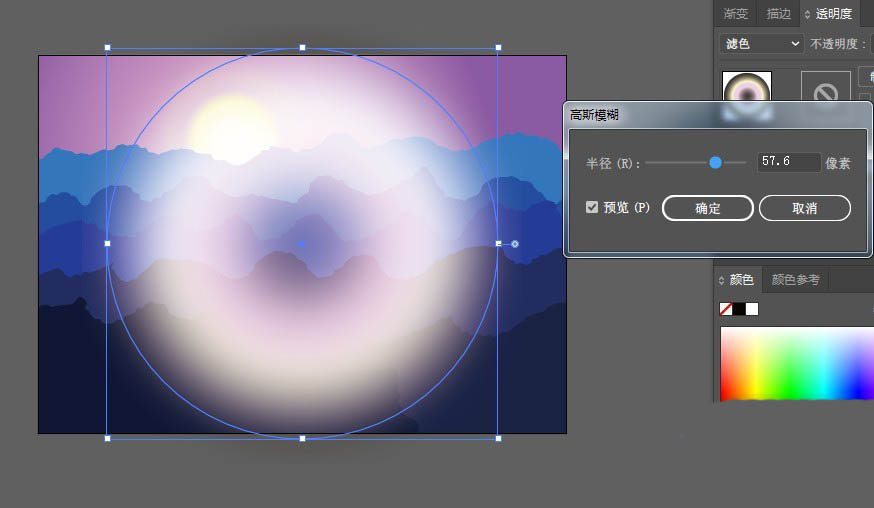Click the top-center selection handle
This screenshot has width=874, height=508.
pos(303,48)
